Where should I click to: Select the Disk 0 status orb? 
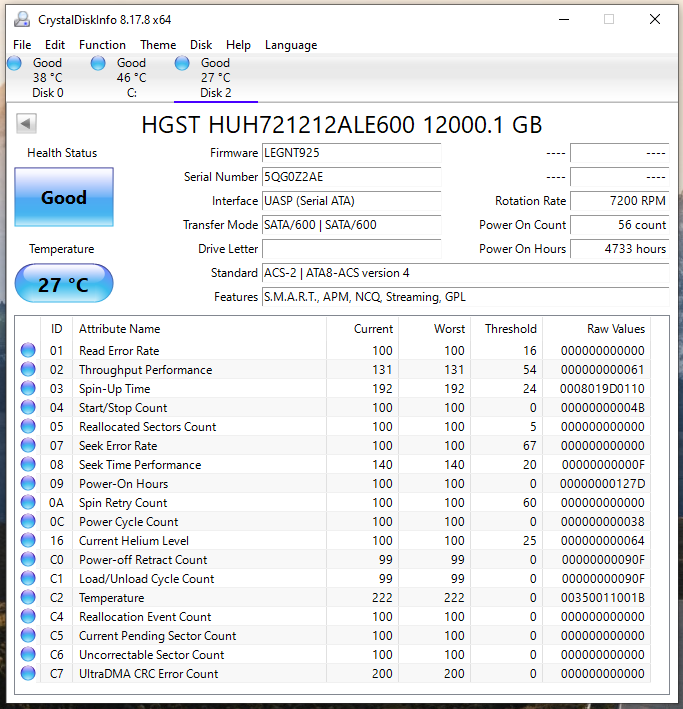15,64
